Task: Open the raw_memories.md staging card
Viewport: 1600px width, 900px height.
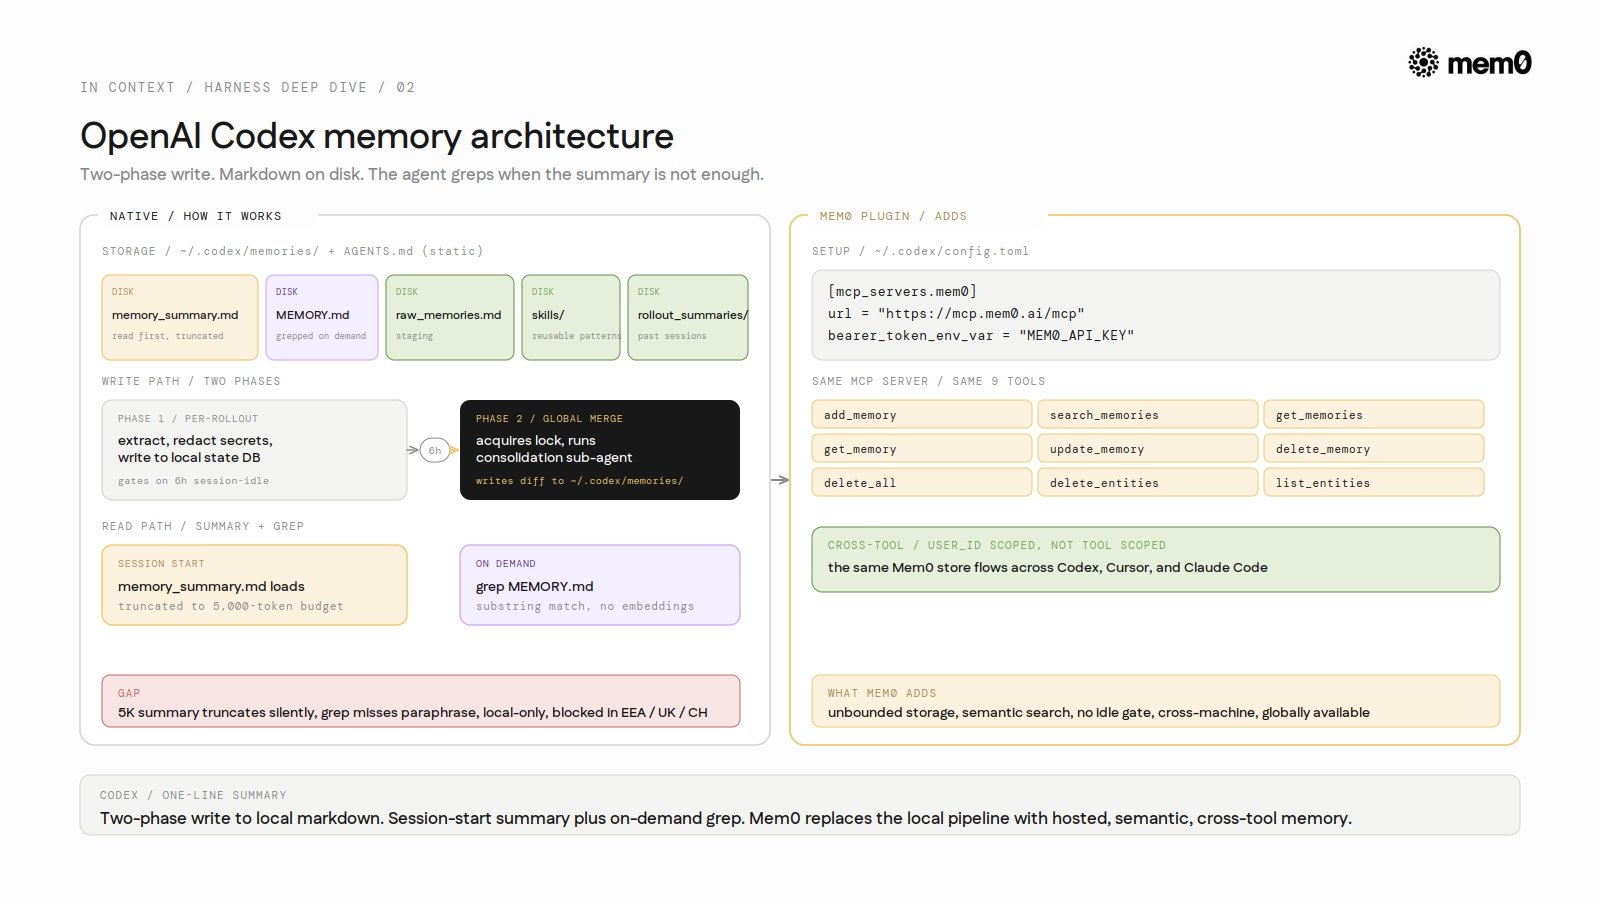Action: tap(450, 317)
